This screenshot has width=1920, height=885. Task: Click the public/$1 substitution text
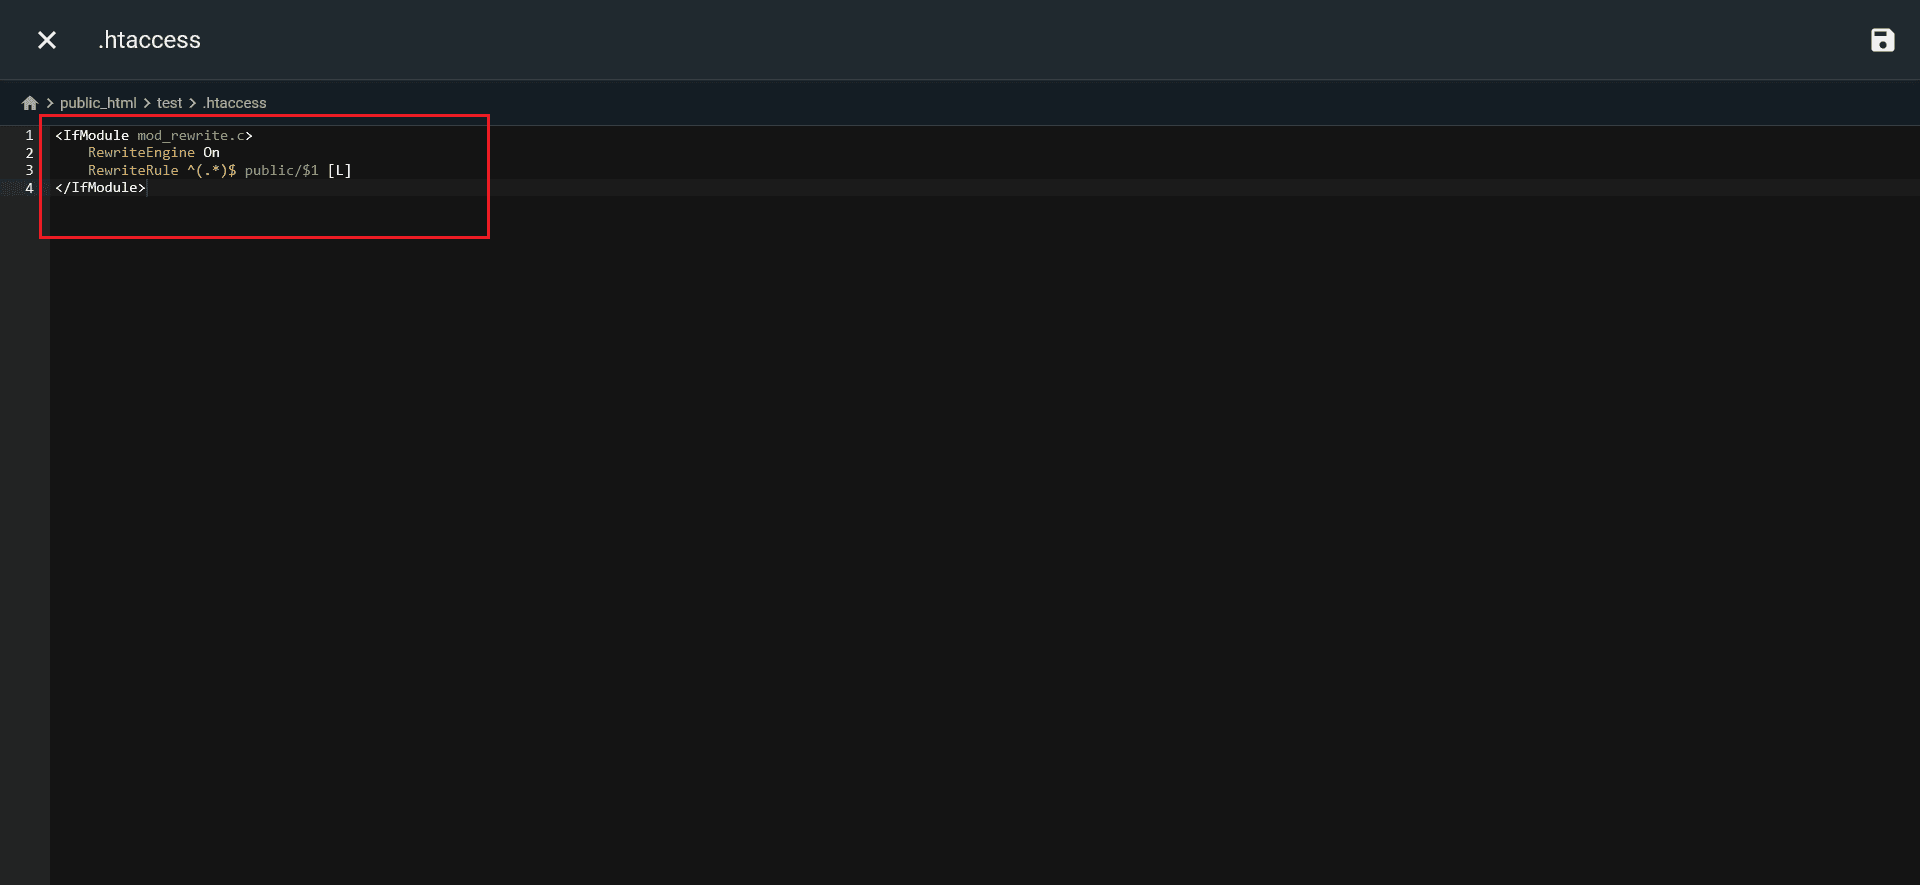282,171
